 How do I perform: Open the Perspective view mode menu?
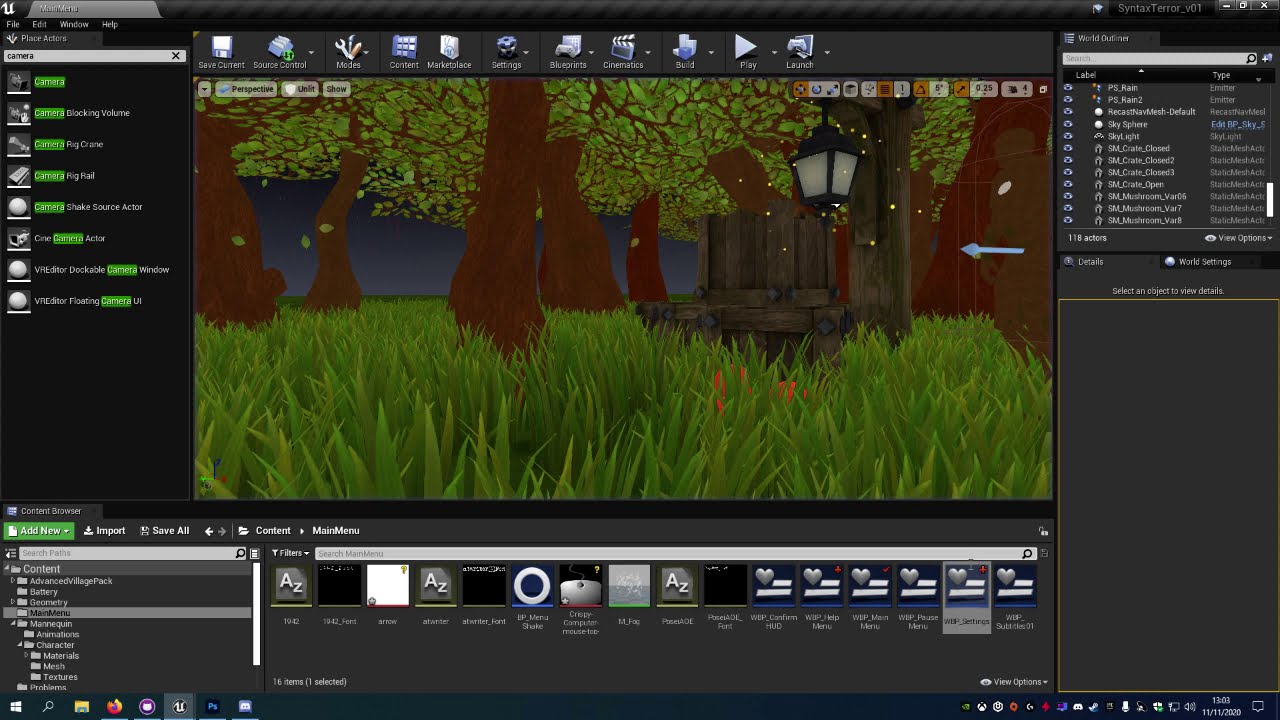click(x=246, y=89)
